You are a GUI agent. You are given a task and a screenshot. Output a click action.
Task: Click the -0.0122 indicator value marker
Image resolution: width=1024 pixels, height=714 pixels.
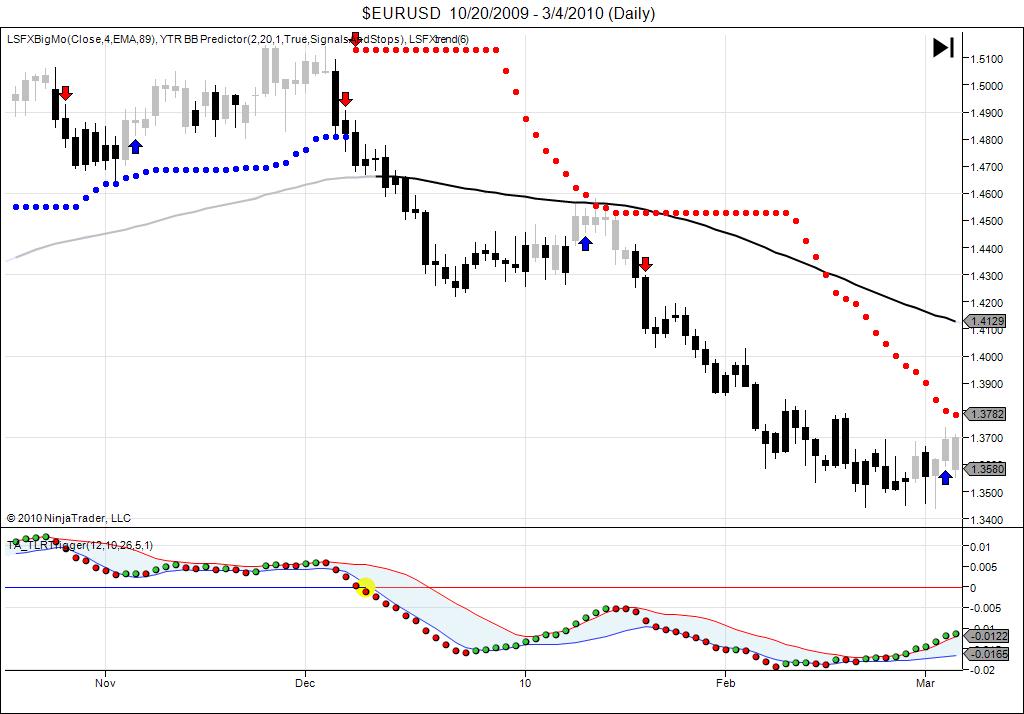point(987,636)
